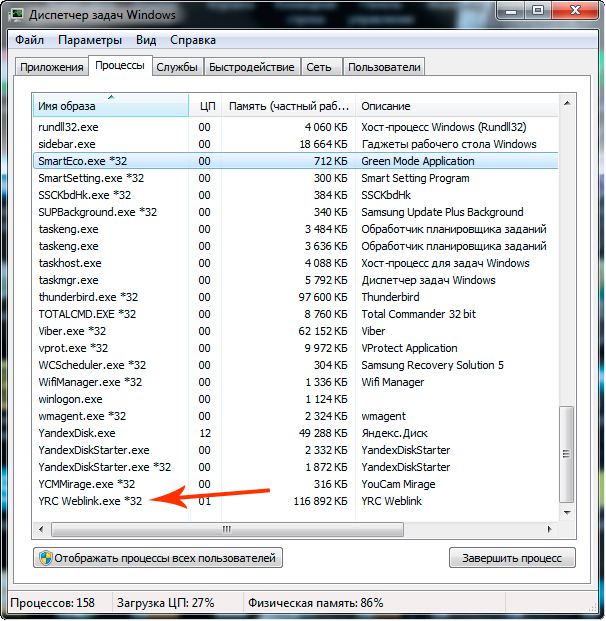Image resolution: width=606 pixels, height=621 pixels.
Task: Click the horizontal scrollbar thumb
Action: pyautogui.click(x=227, y=529)
